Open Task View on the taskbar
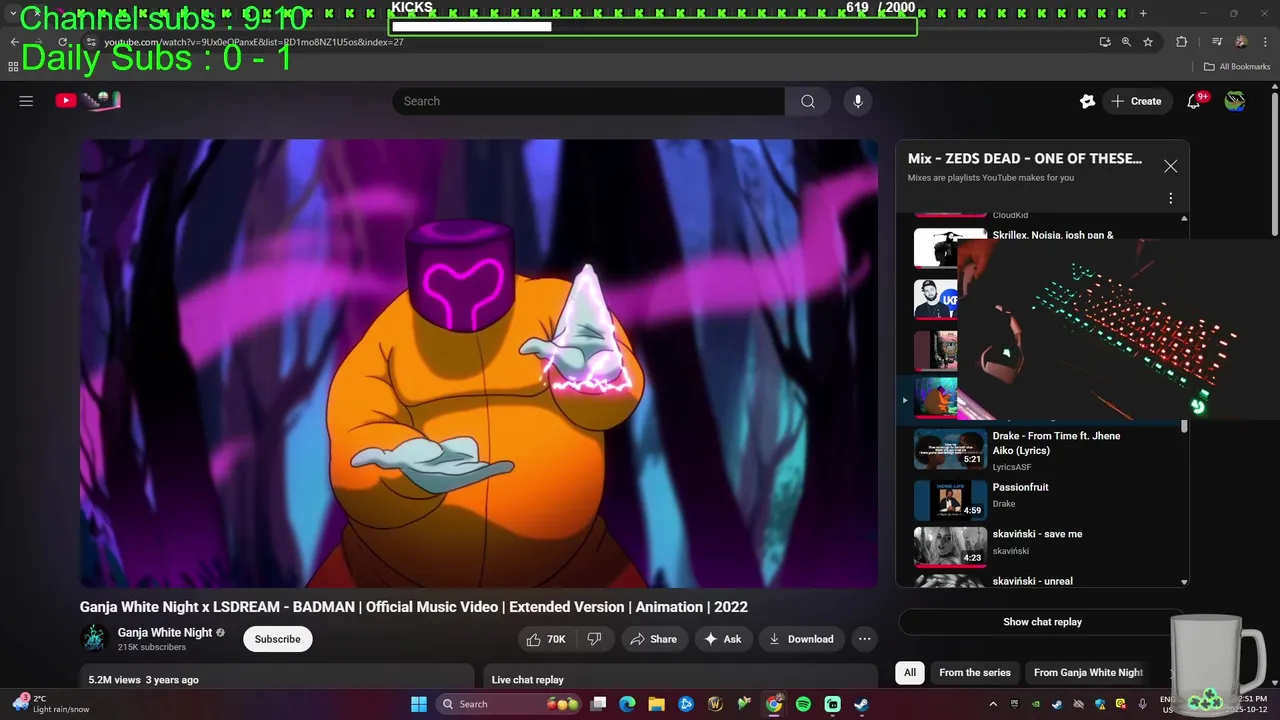Viewport: 1280px width, 720px height. pyautogui.click(x=598, y=704)
